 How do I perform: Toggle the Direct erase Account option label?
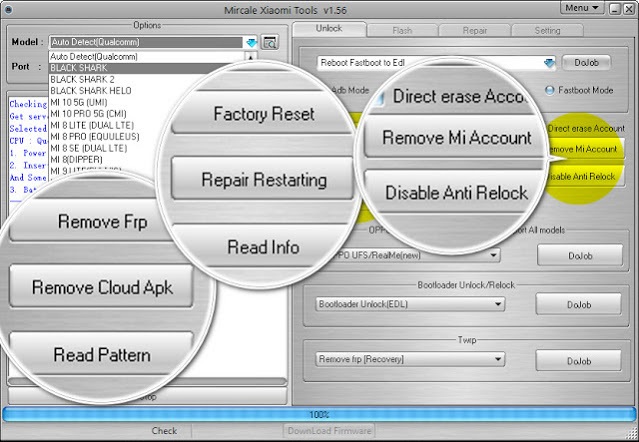click(586, 129)
